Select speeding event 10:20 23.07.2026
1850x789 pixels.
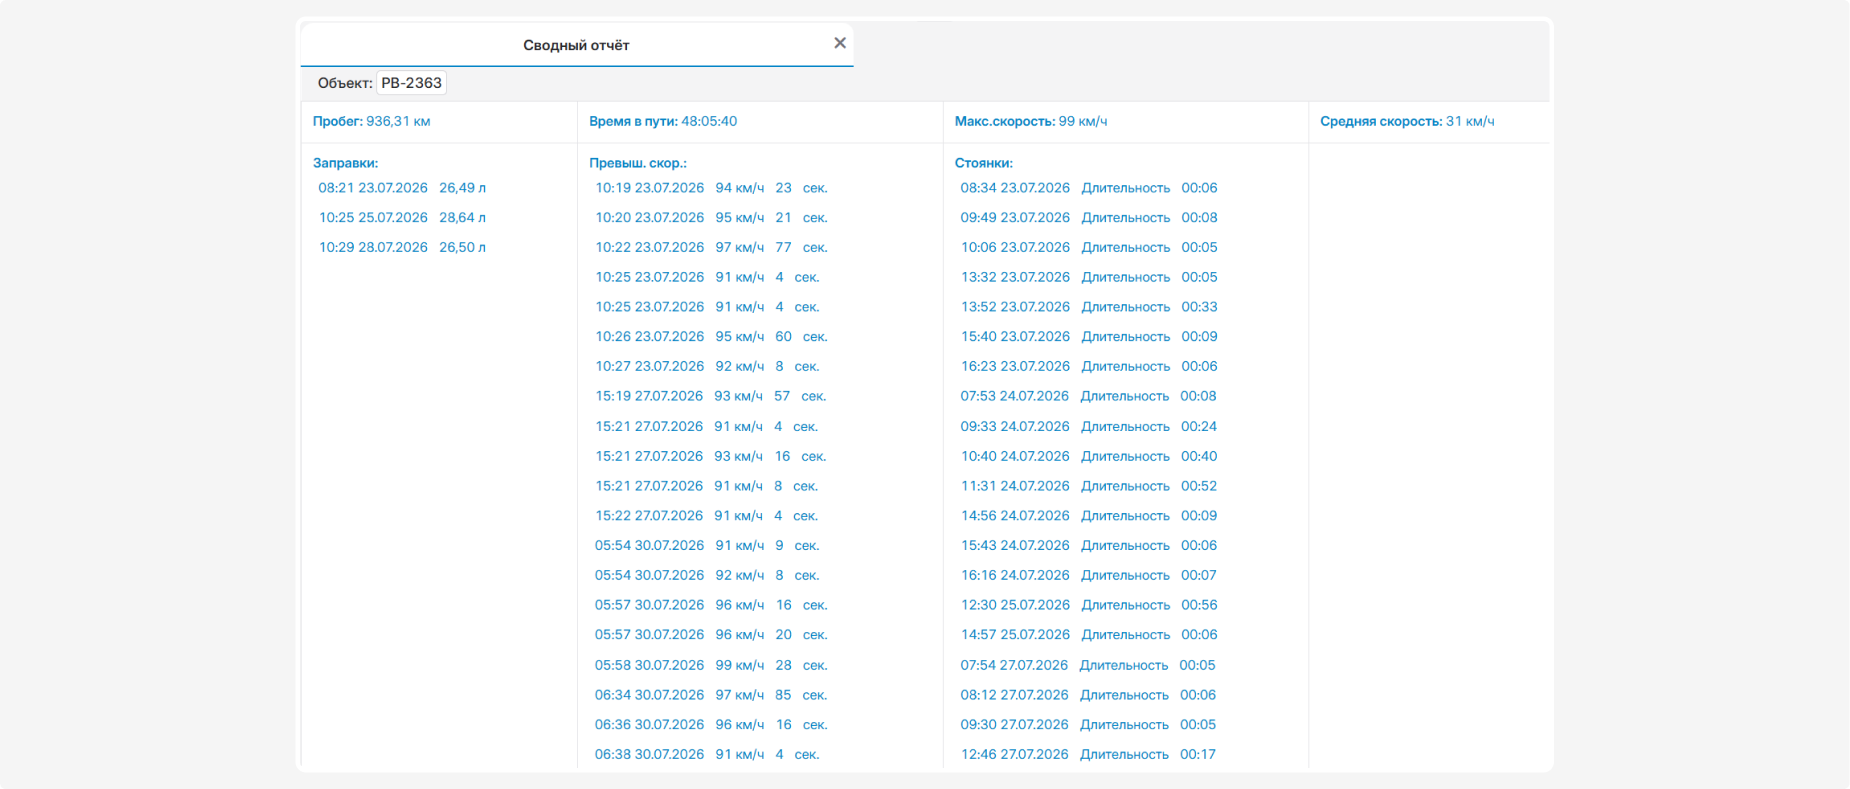point(711,218)
